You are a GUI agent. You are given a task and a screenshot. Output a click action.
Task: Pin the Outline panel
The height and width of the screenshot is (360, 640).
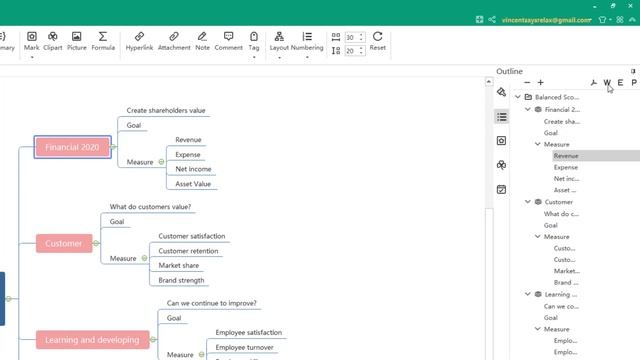pyautogui.click(x=633, y=71)
